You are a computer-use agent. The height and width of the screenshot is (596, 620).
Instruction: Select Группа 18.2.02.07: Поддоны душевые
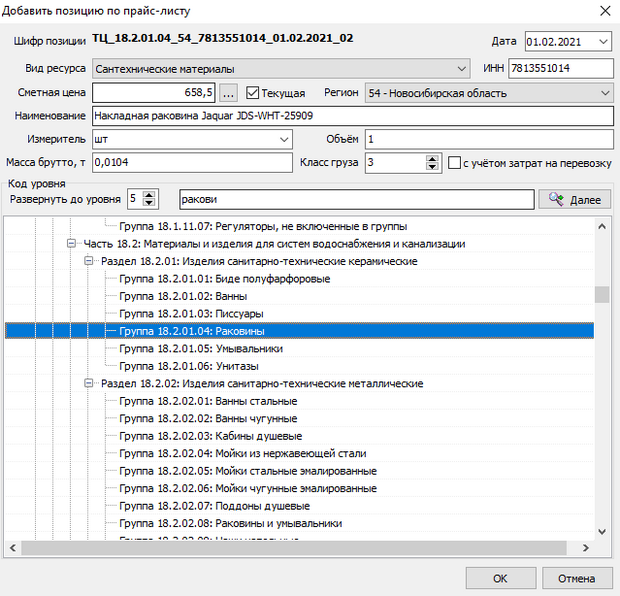[214, 506]
